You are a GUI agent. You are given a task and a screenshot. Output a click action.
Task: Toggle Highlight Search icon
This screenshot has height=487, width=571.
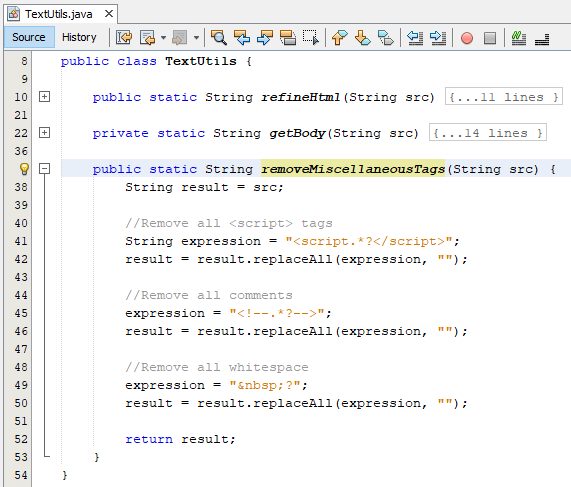(x=288, y=38)
